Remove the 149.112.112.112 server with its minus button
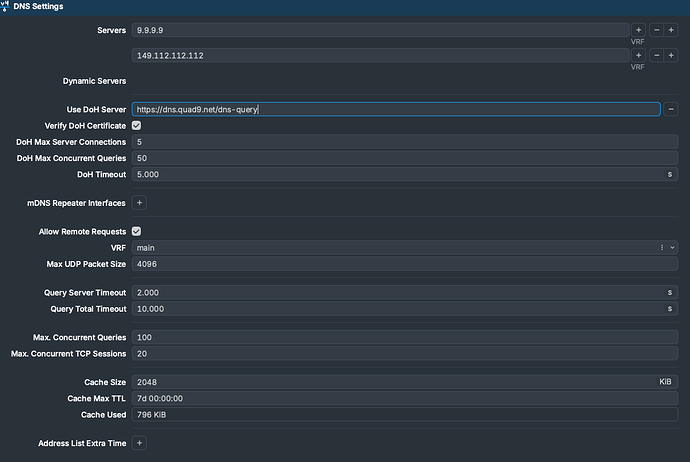Viewport: 690px width, 462px height. tap(657, 55)
